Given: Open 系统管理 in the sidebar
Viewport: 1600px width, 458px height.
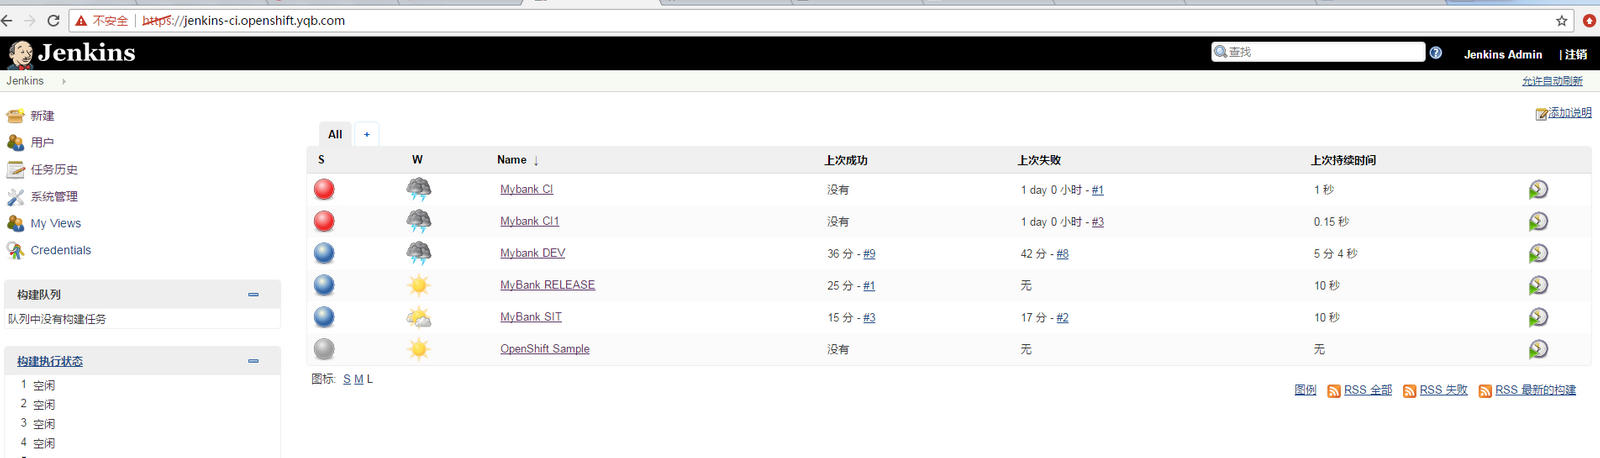Looking at the screenshot, I should click(54, 197).
